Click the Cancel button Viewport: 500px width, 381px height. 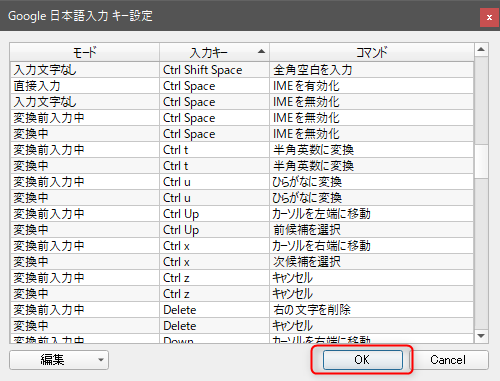(x=448, y=360)
